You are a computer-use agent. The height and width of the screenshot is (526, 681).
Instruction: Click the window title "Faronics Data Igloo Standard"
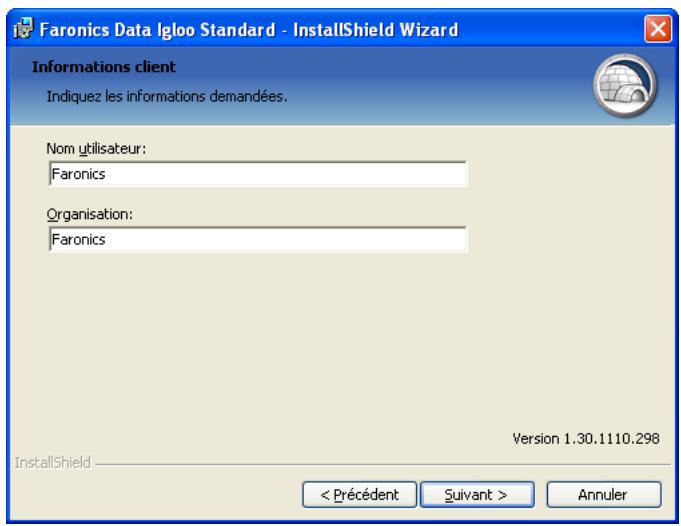pos(158,30)
